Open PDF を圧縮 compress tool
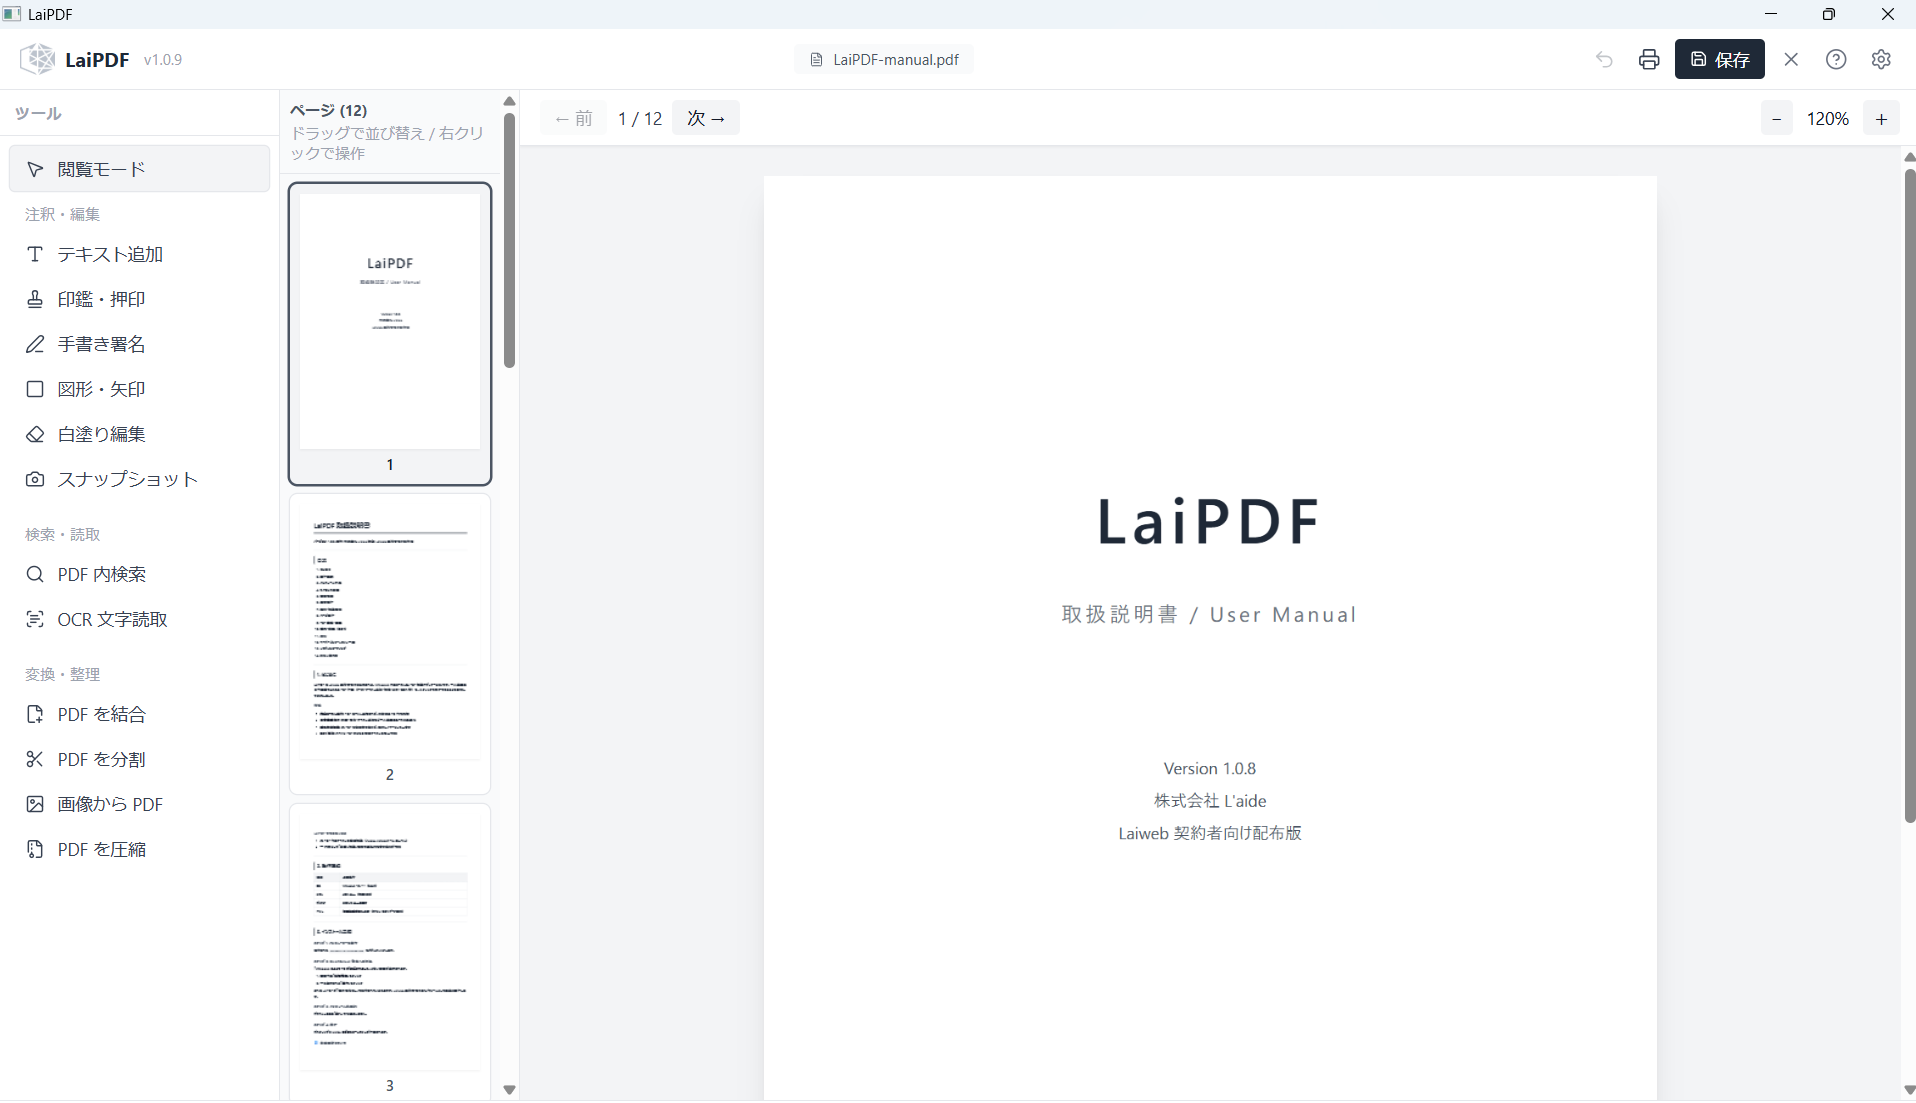Viewport: 1916px width, 1103px height. click(x=139, y=849)
